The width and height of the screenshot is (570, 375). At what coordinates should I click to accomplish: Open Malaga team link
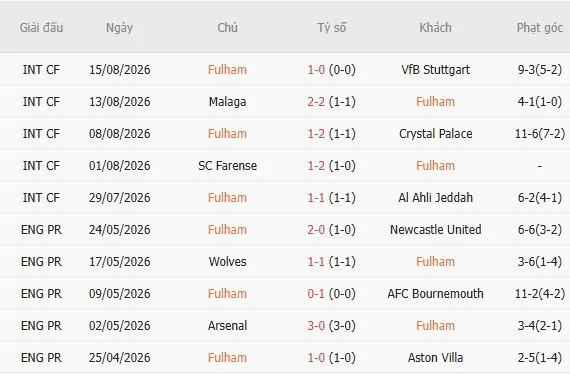(227, 101)
